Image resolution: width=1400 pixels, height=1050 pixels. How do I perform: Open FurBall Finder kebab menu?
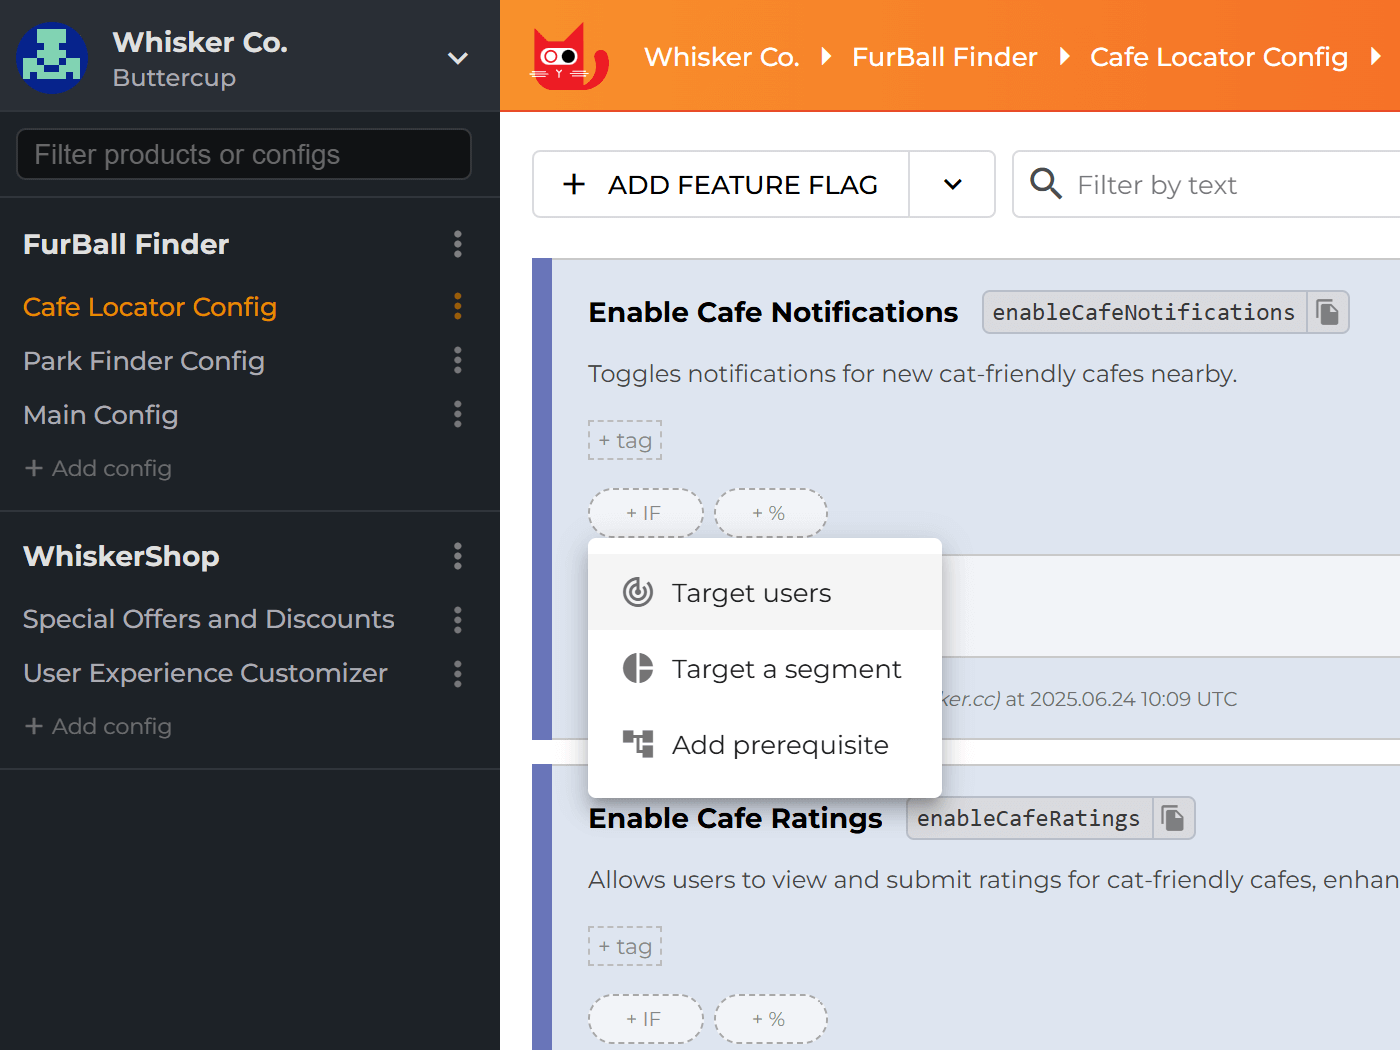pos(458,244)
